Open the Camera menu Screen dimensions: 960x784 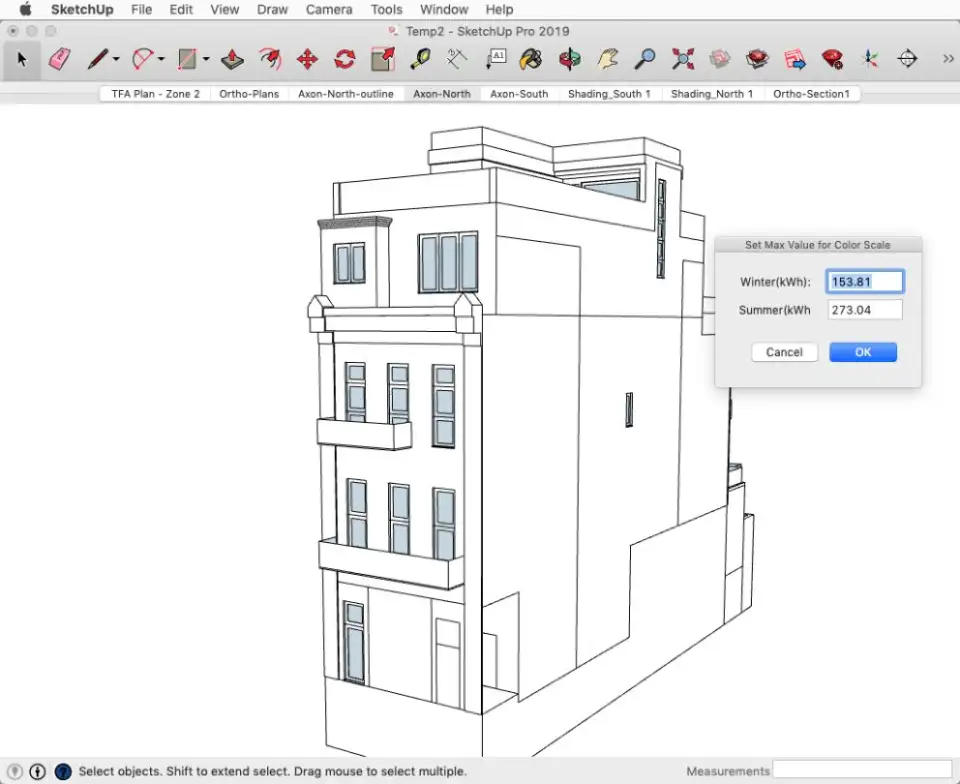click(329, 9)
